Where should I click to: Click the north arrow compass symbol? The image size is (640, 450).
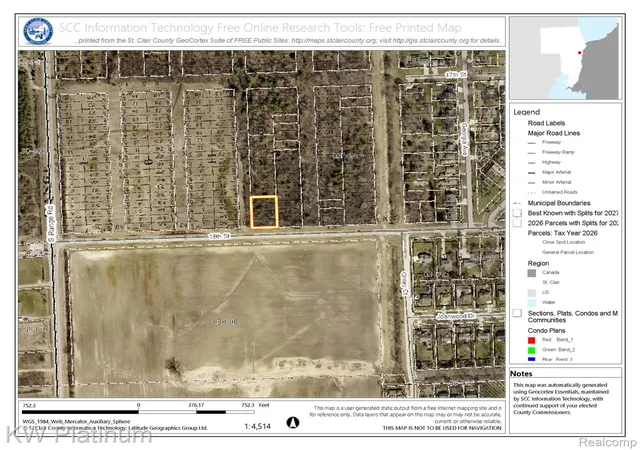pyautogui.click(x=293, y=423)
